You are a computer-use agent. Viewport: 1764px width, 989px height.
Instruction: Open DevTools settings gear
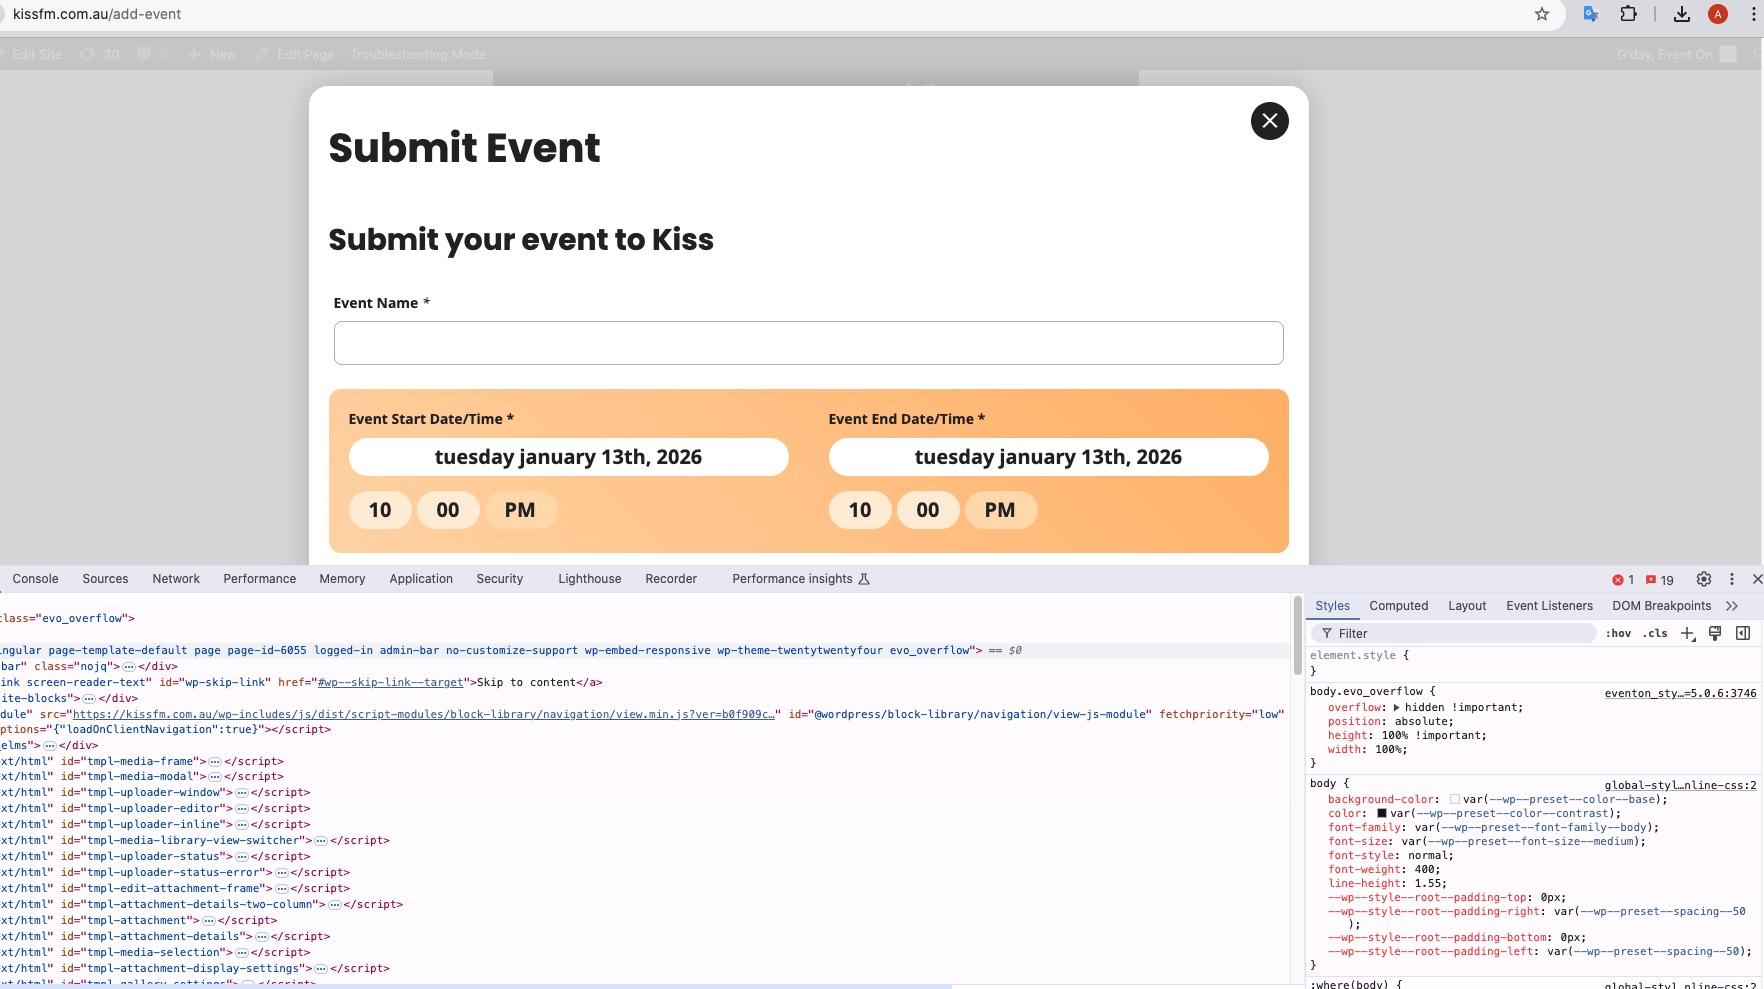[x=1704, y=579]
